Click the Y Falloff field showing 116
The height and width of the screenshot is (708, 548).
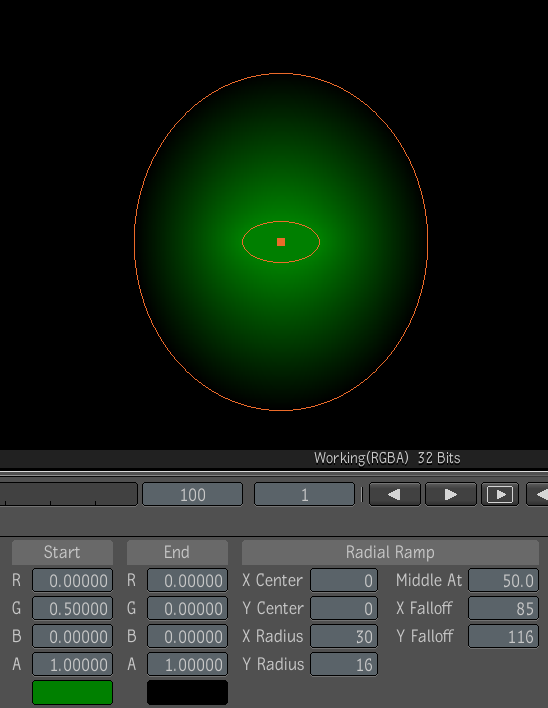click(x=503, y=636)
